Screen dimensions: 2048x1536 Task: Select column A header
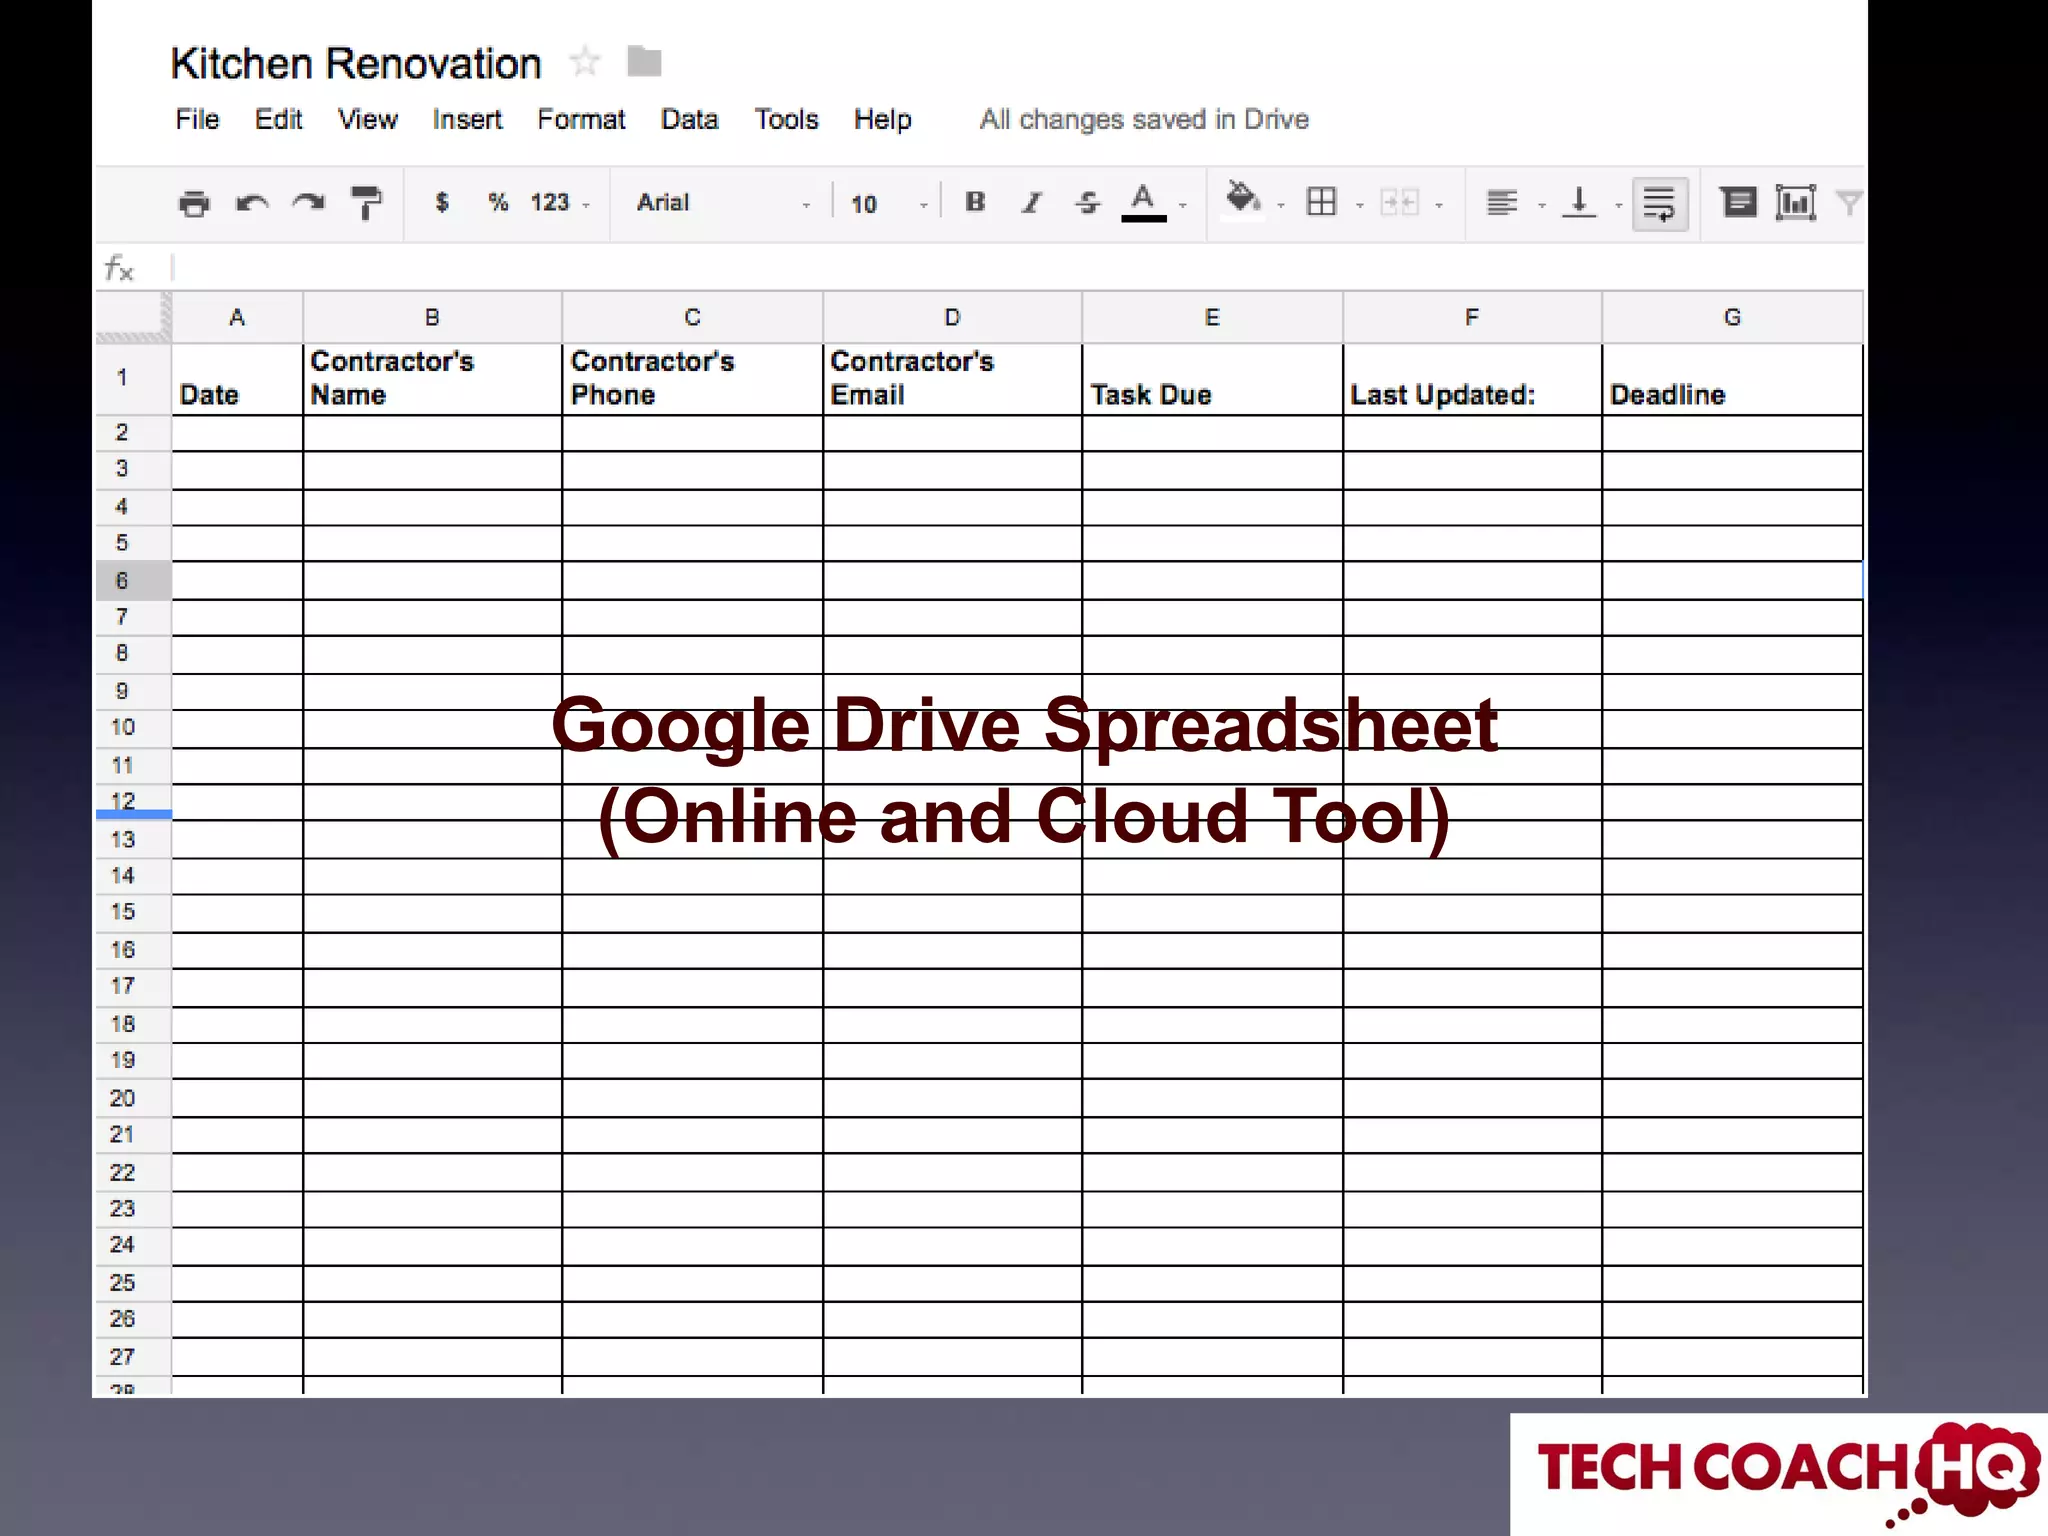237,318
